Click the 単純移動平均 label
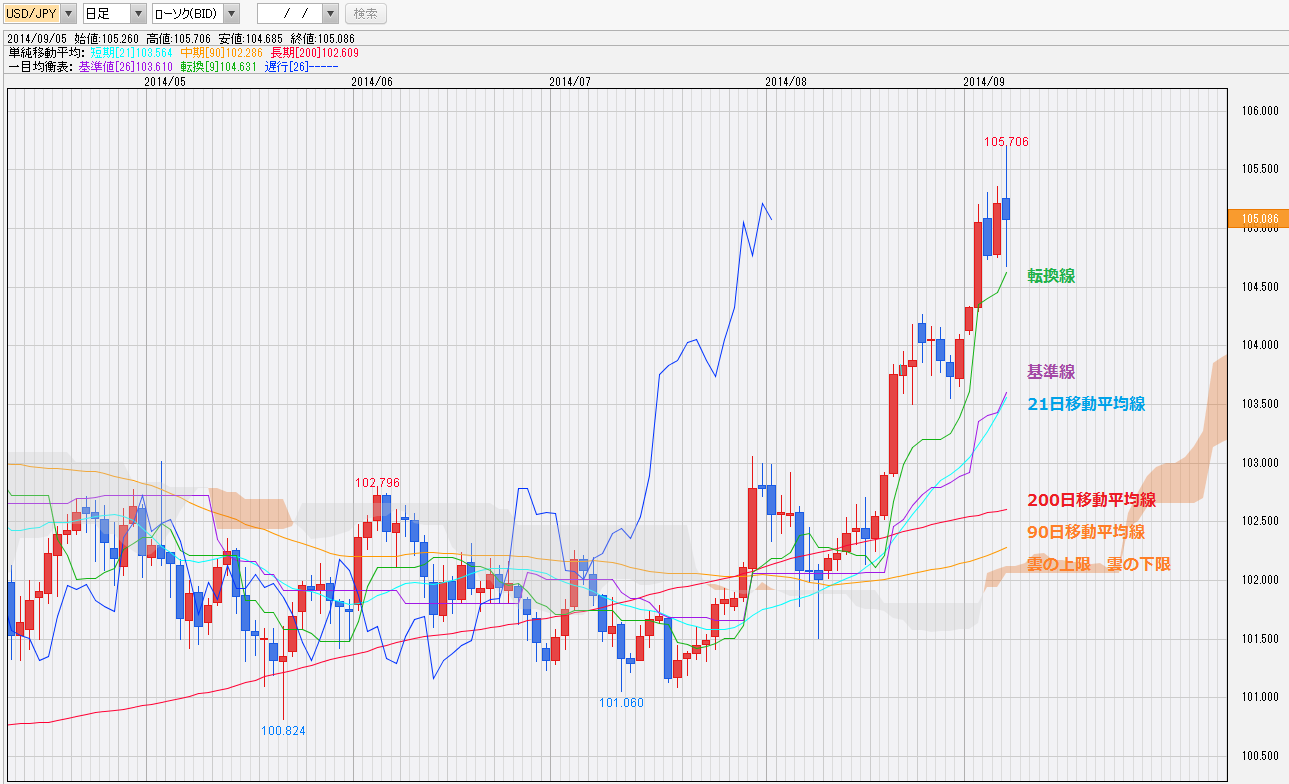Viewport: 1289px width, 784px height. pos(47,52)
